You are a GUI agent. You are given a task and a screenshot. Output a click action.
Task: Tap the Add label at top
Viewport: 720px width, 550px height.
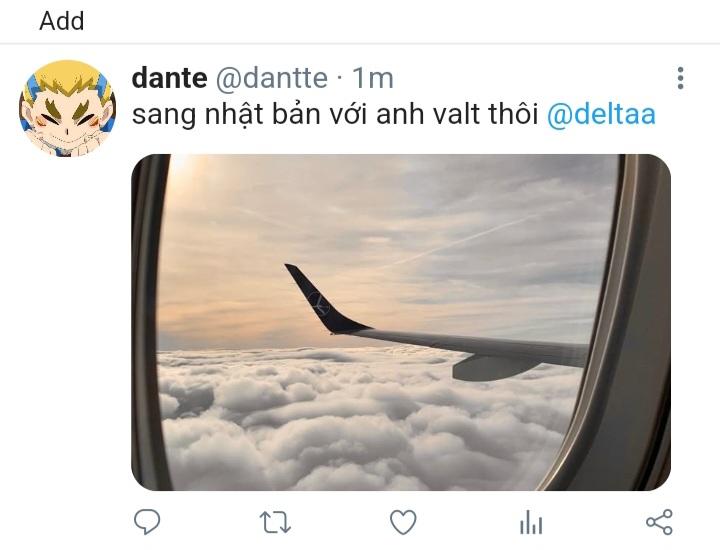pyautogui.click(x=62, y=21)
